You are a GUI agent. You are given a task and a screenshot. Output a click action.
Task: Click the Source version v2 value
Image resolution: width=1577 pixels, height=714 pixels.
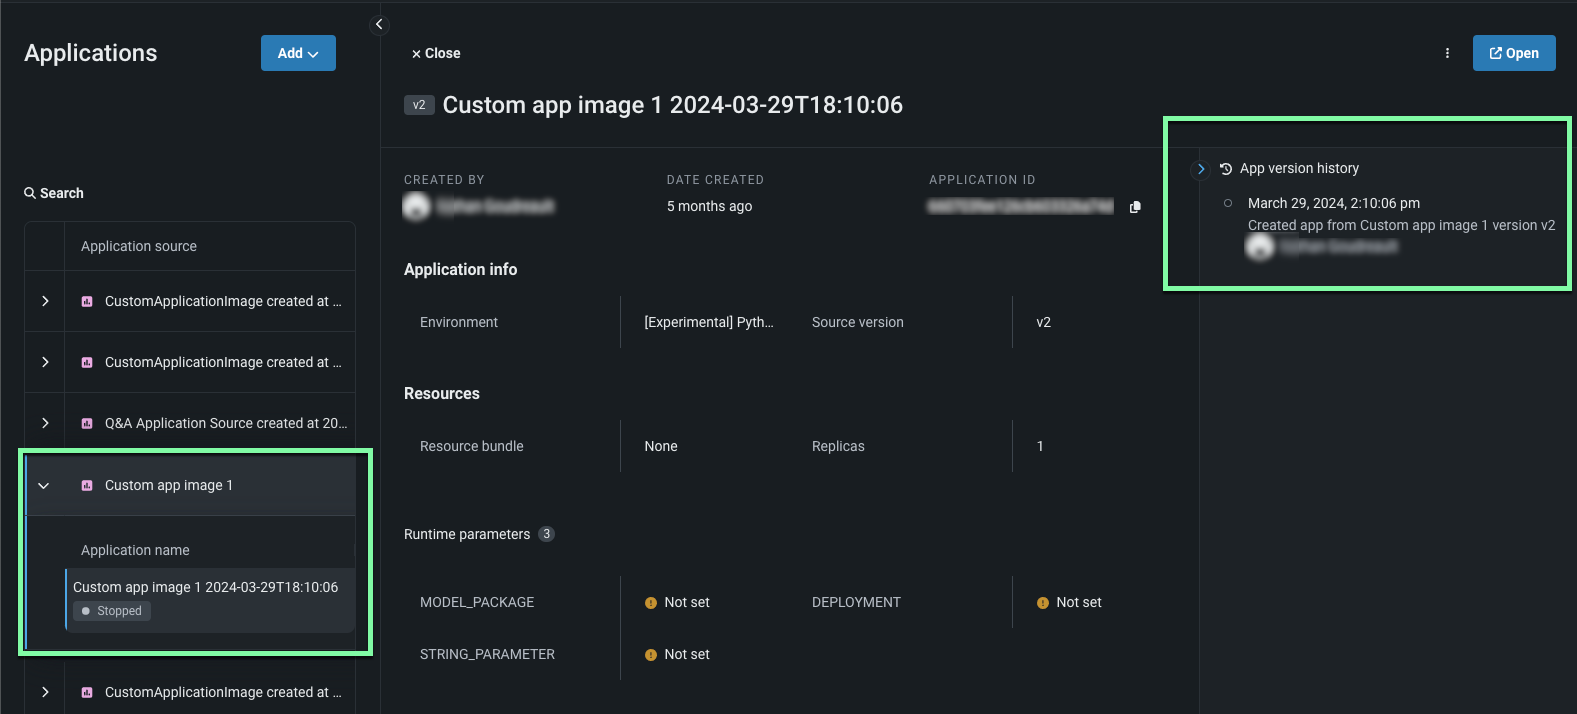pos(1043,322)
